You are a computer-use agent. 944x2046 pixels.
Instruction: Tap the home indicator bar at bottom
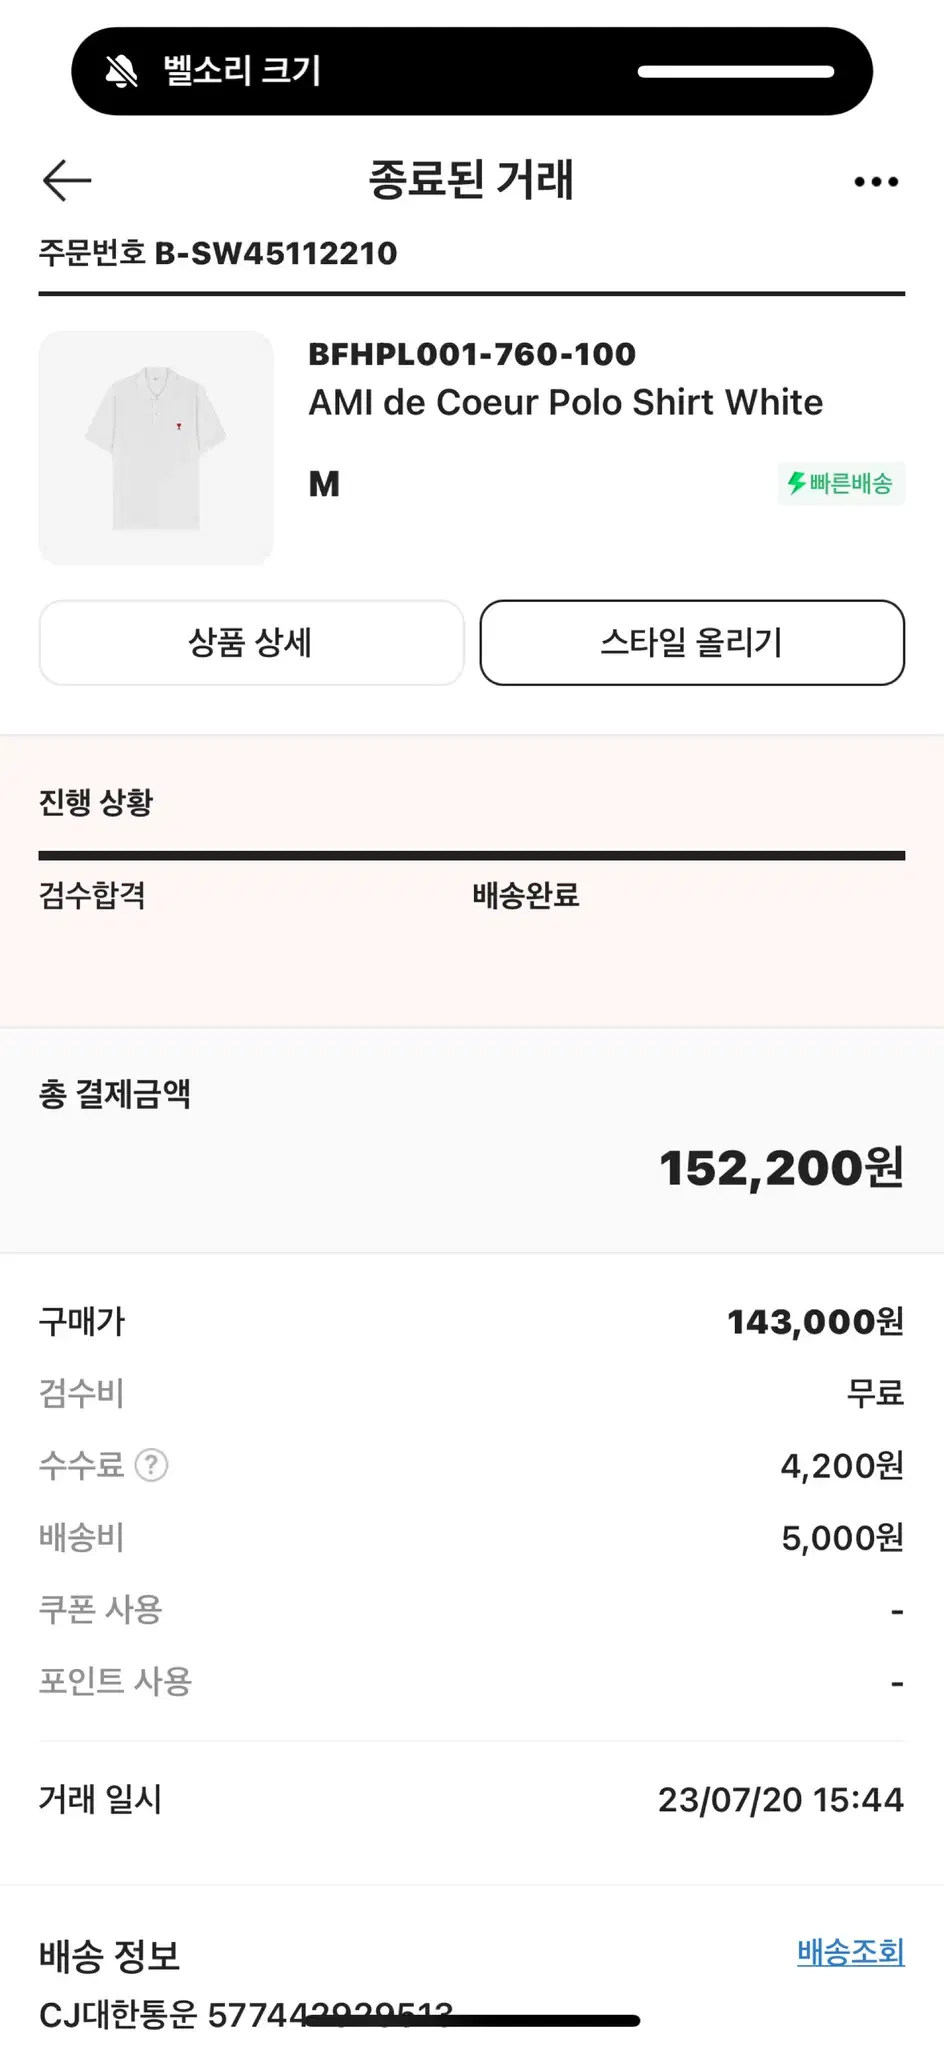(472, 2021)
